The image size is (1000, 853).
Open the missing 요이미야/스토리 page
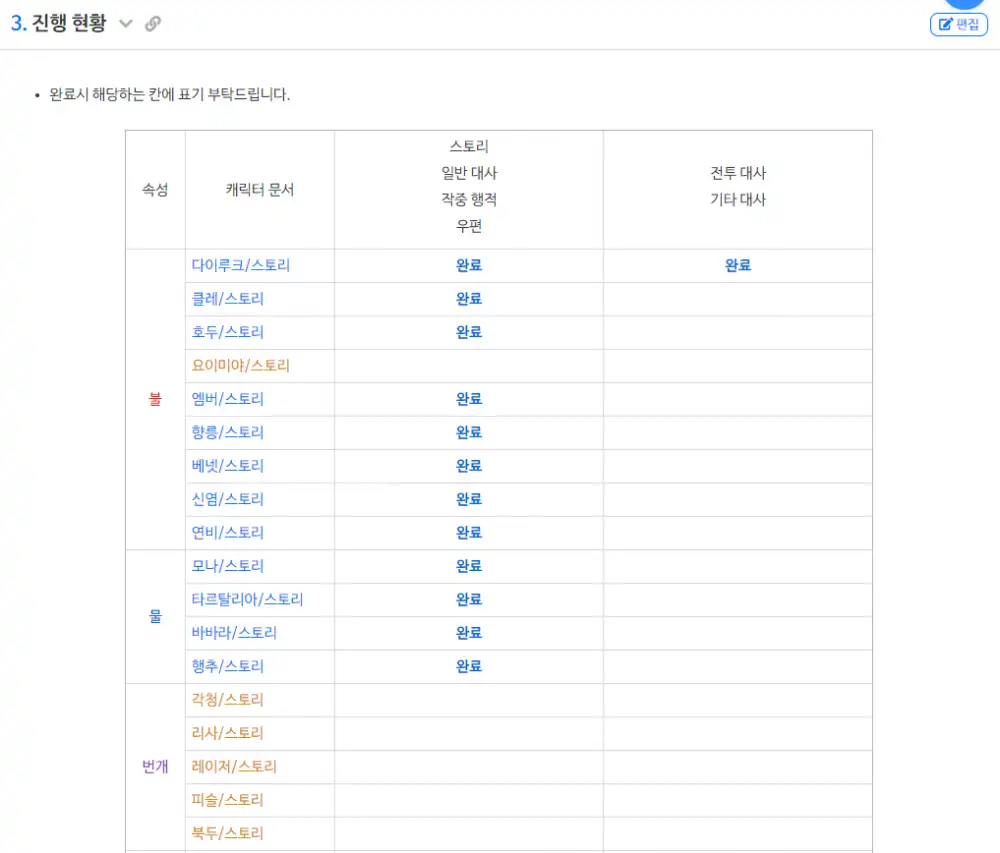click(240, 366)
